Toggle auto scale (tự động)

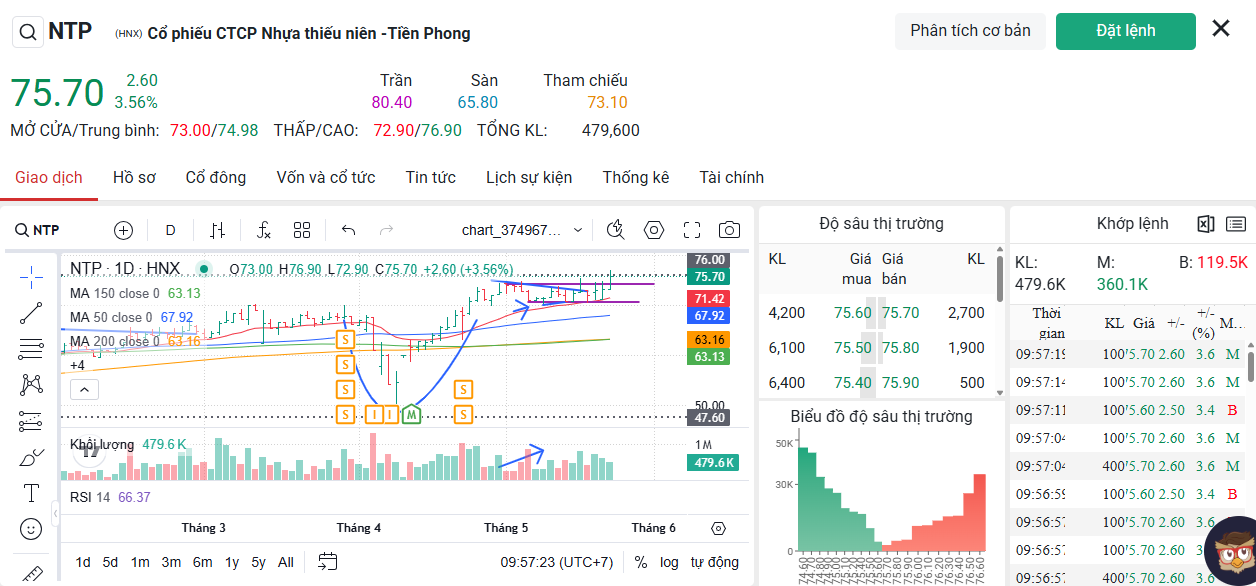pos(715,562)
